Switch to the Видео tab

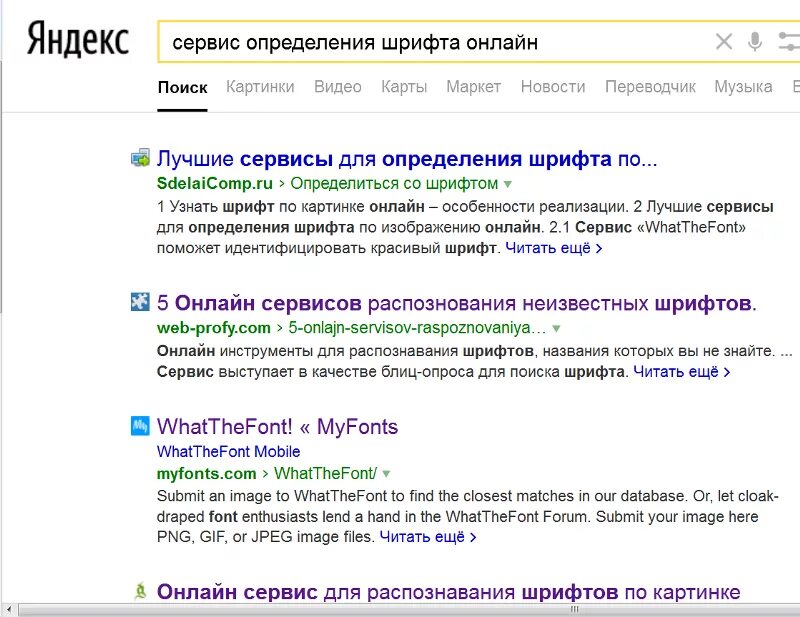pyautogui.click(x=338, y=87)
